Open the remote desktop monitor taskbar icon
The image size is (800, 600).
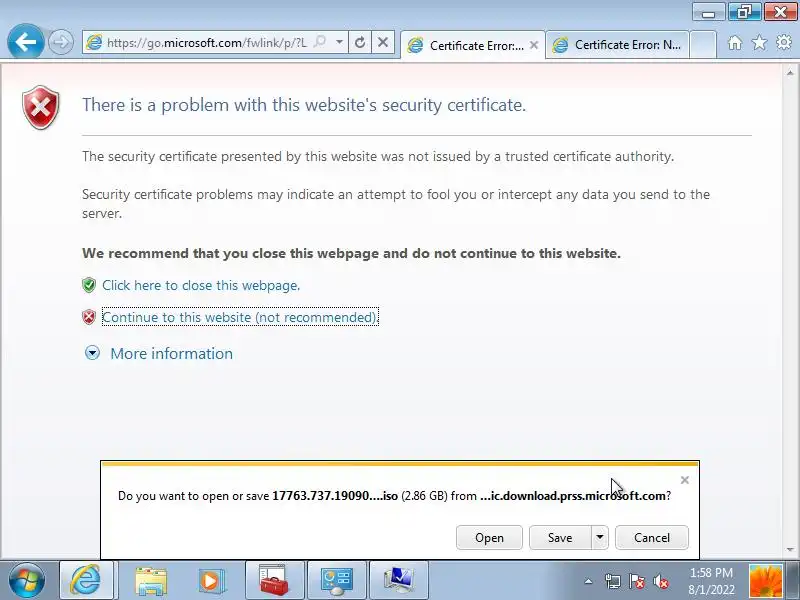pyautogui.click(x=398, y=580)
